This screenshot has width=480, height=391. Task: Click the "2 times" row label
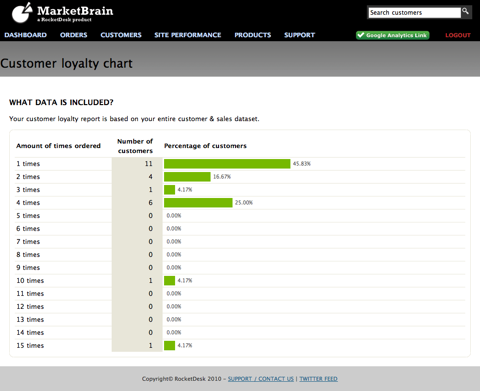click(x=28, y=177)
